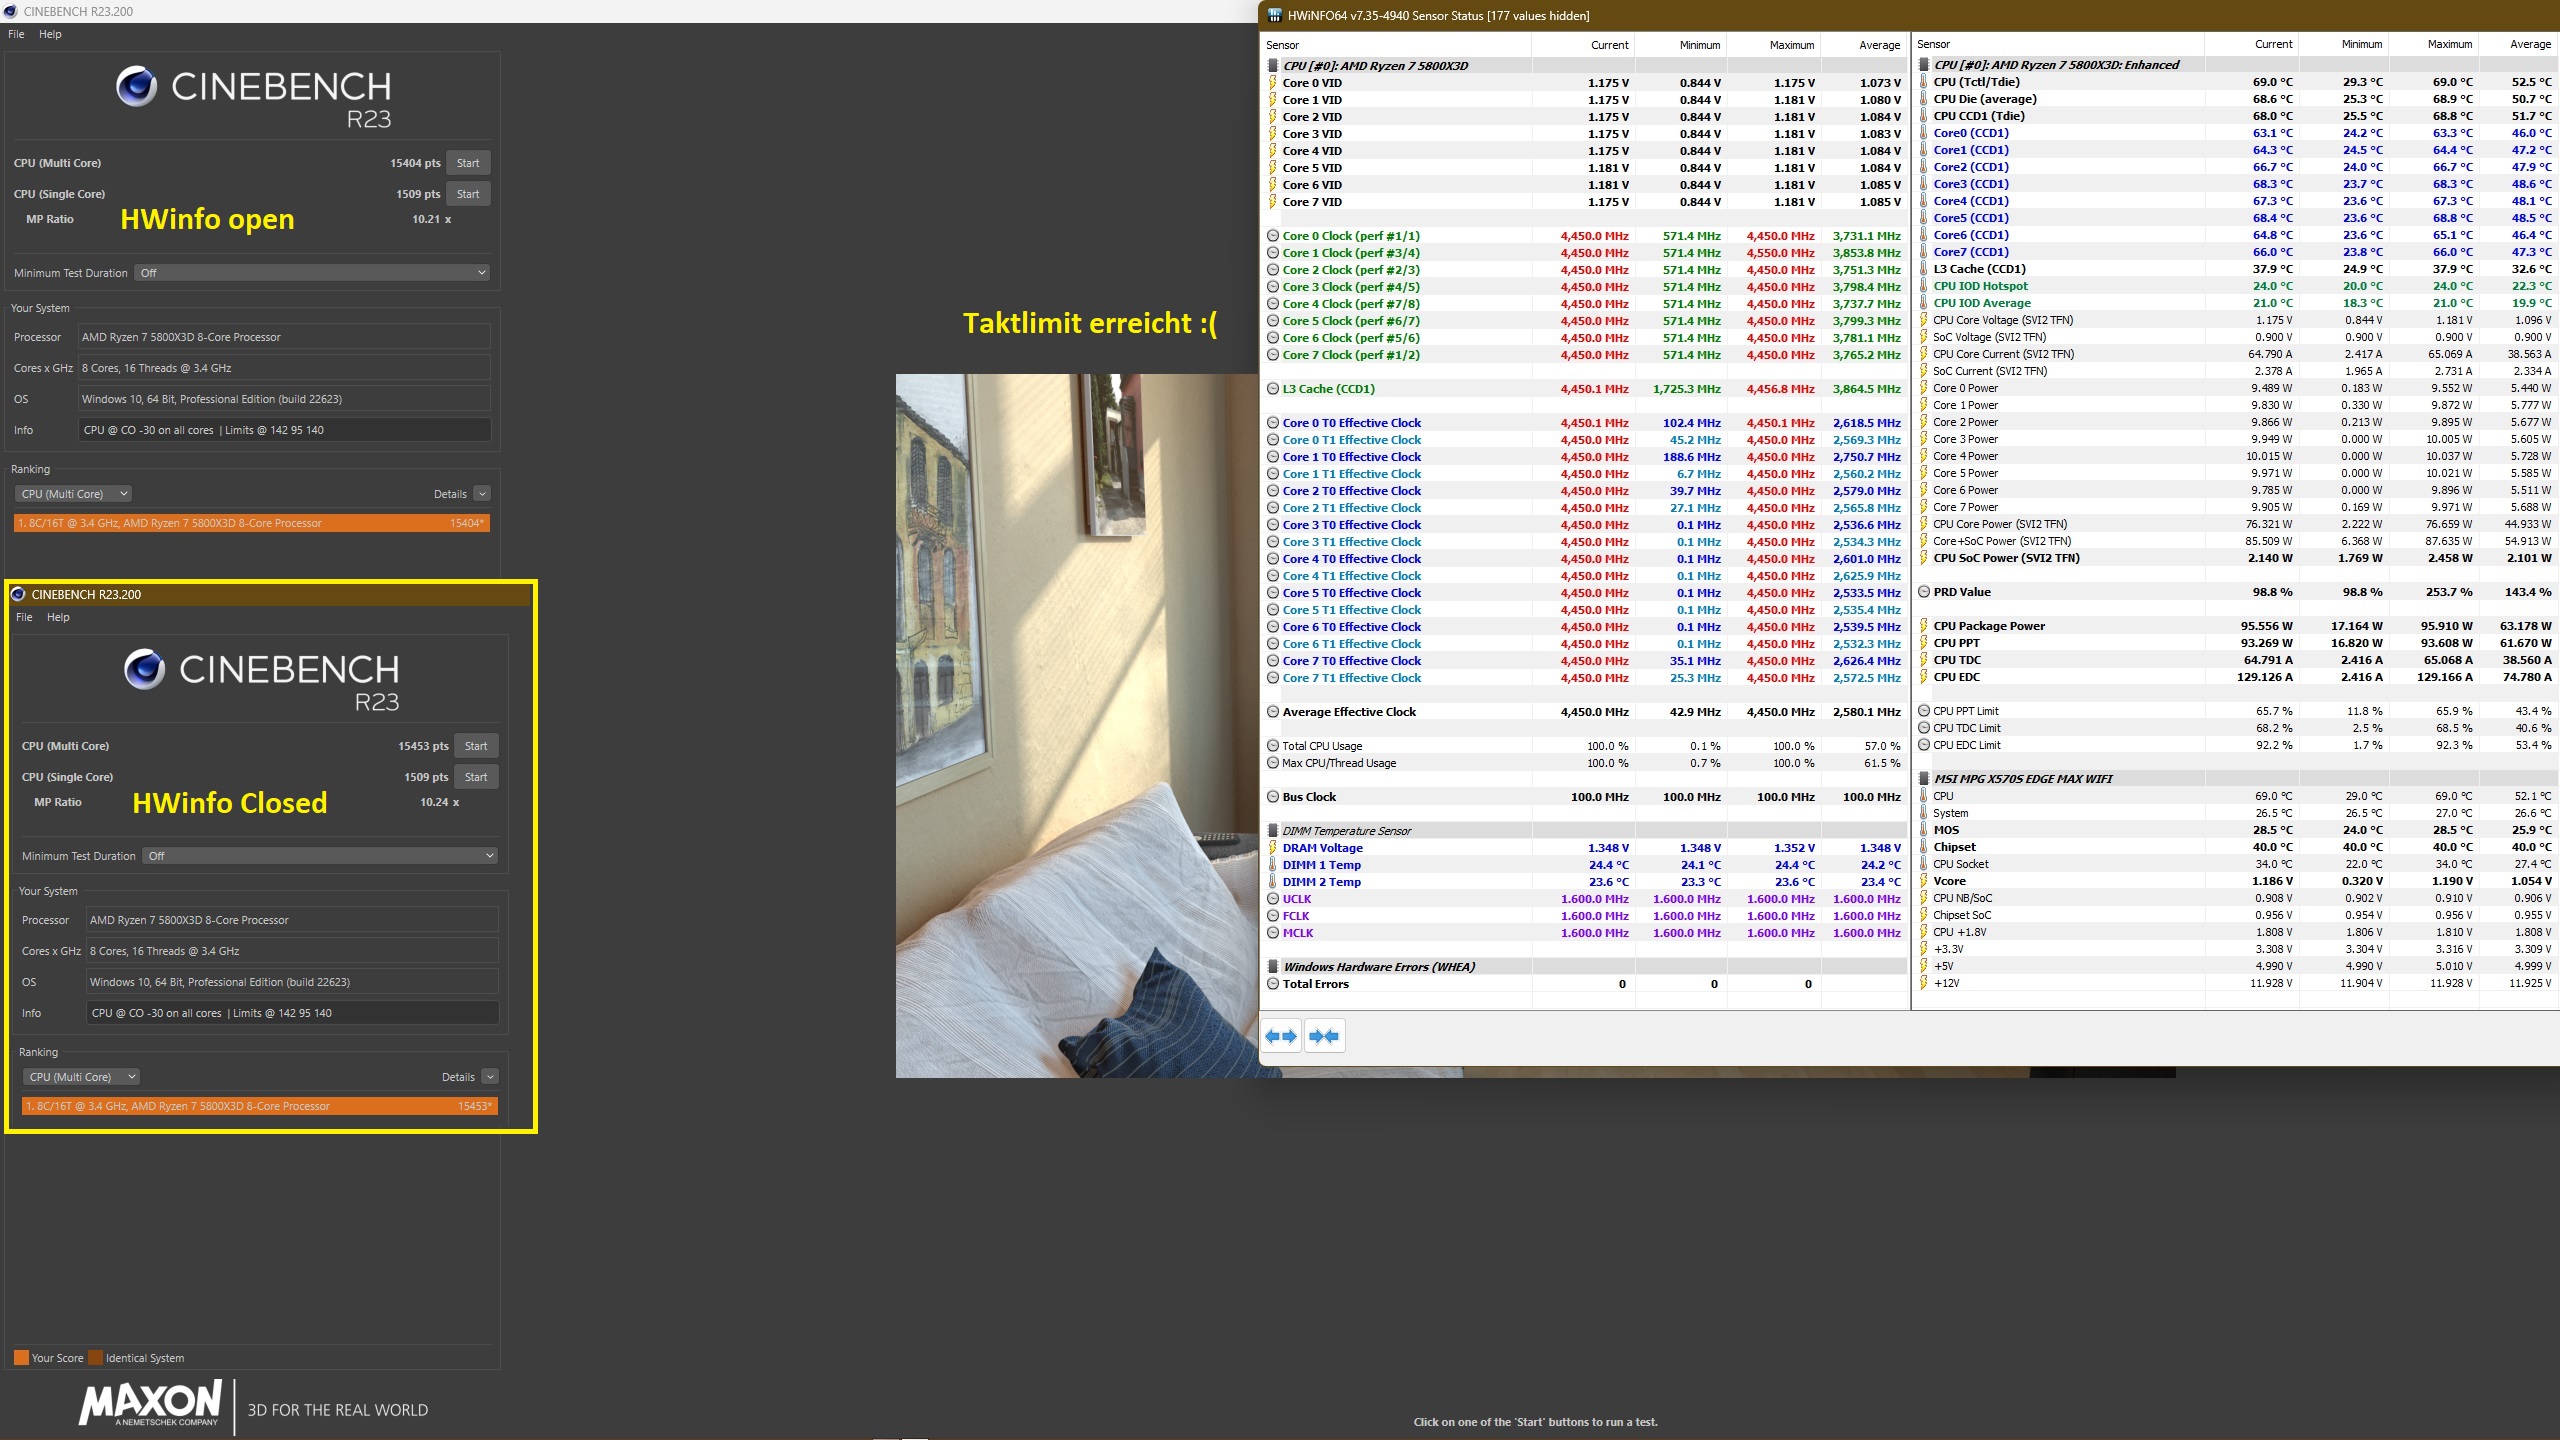Click the HWiNFO expand-columns arrows icon
This screenshot has width=2560, height=1440.
(1281, 1036)
